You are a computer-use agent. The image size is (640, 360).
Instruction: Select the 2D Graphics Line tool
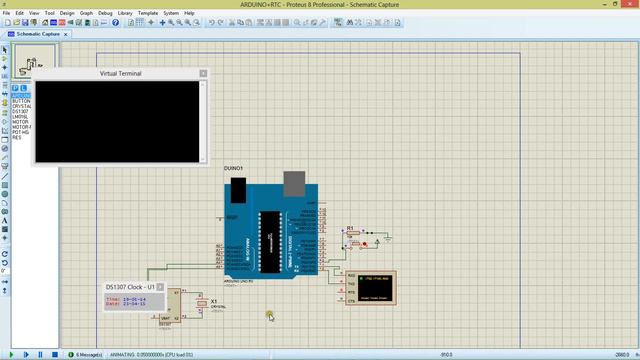click(5, 176)
